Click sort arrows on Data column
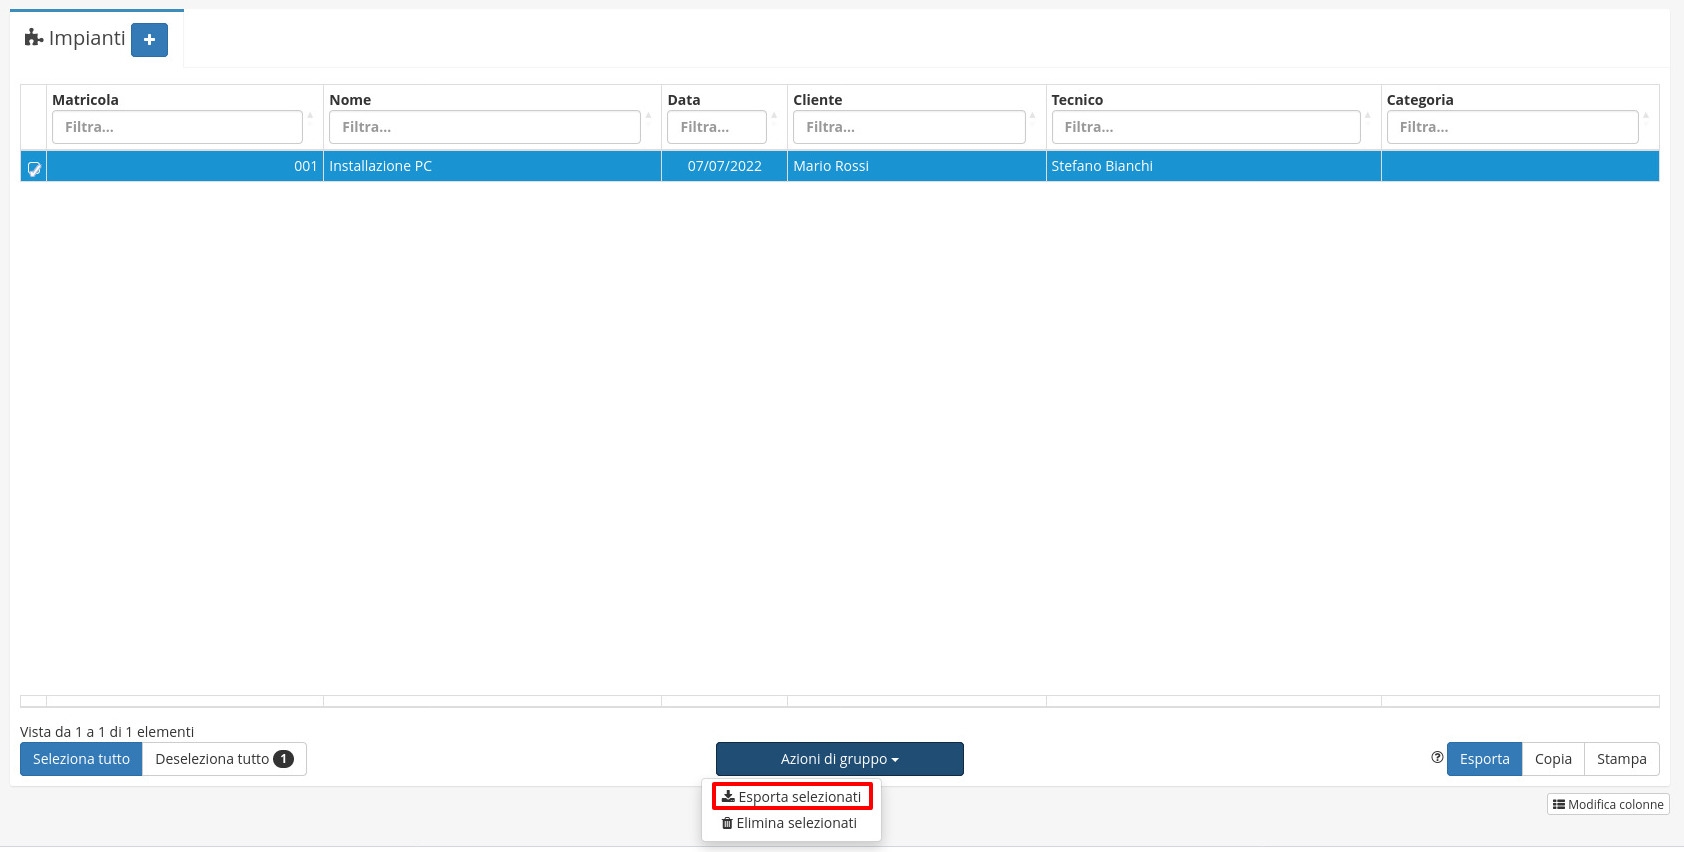 click(774, 116)
